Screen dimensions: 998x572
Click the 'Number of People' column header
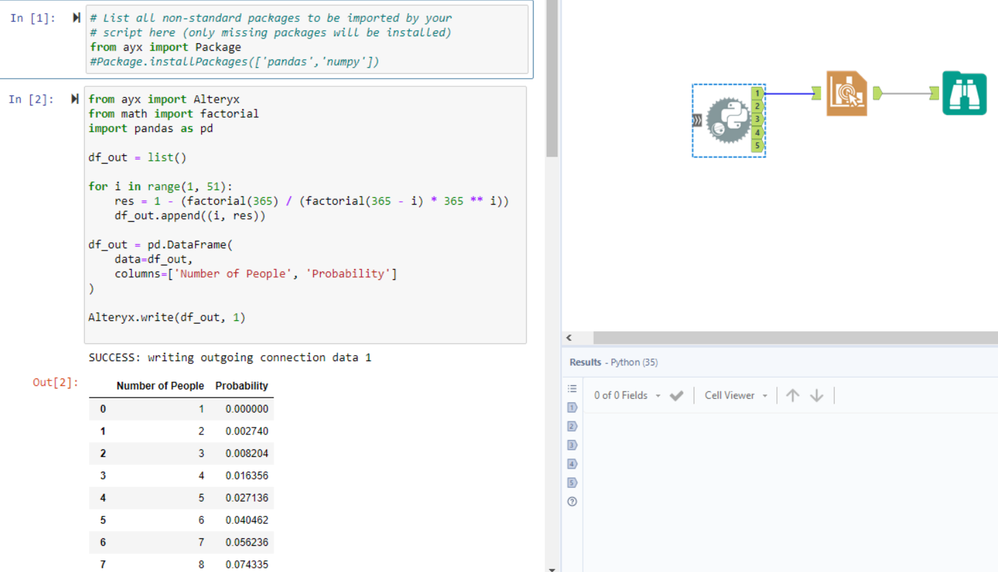160,386
